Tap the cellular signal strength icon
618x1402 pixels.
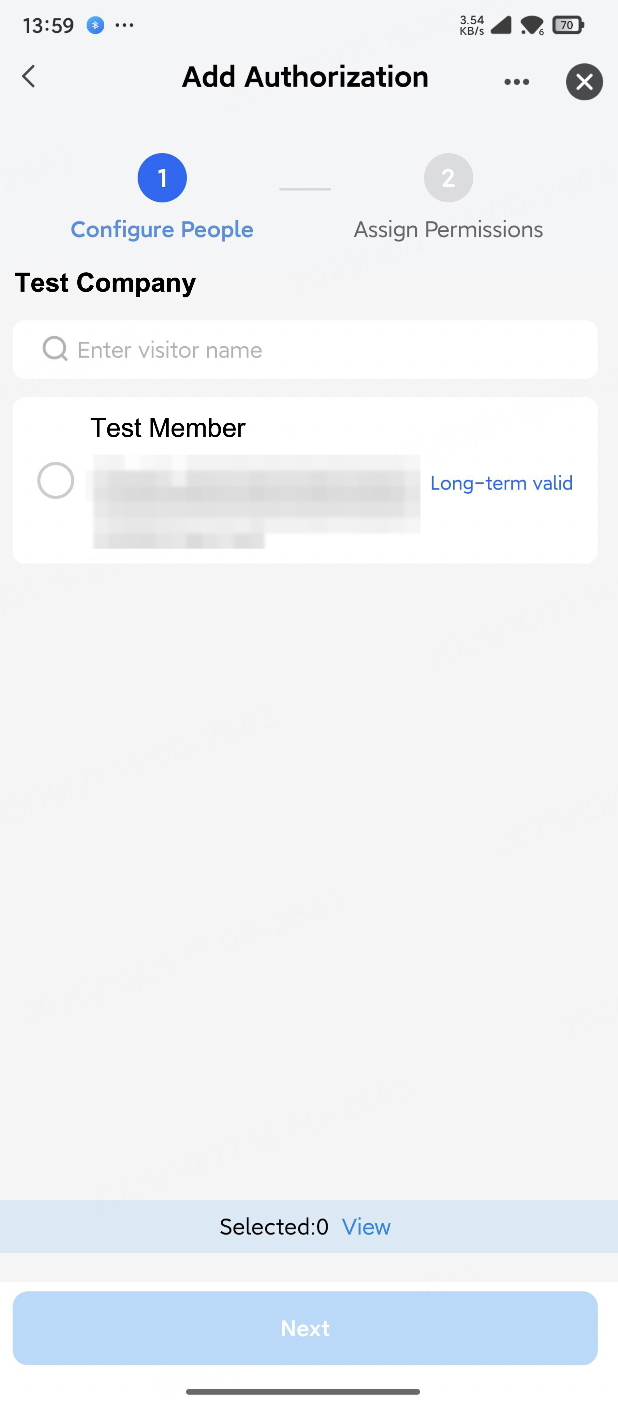coord(501,26)
